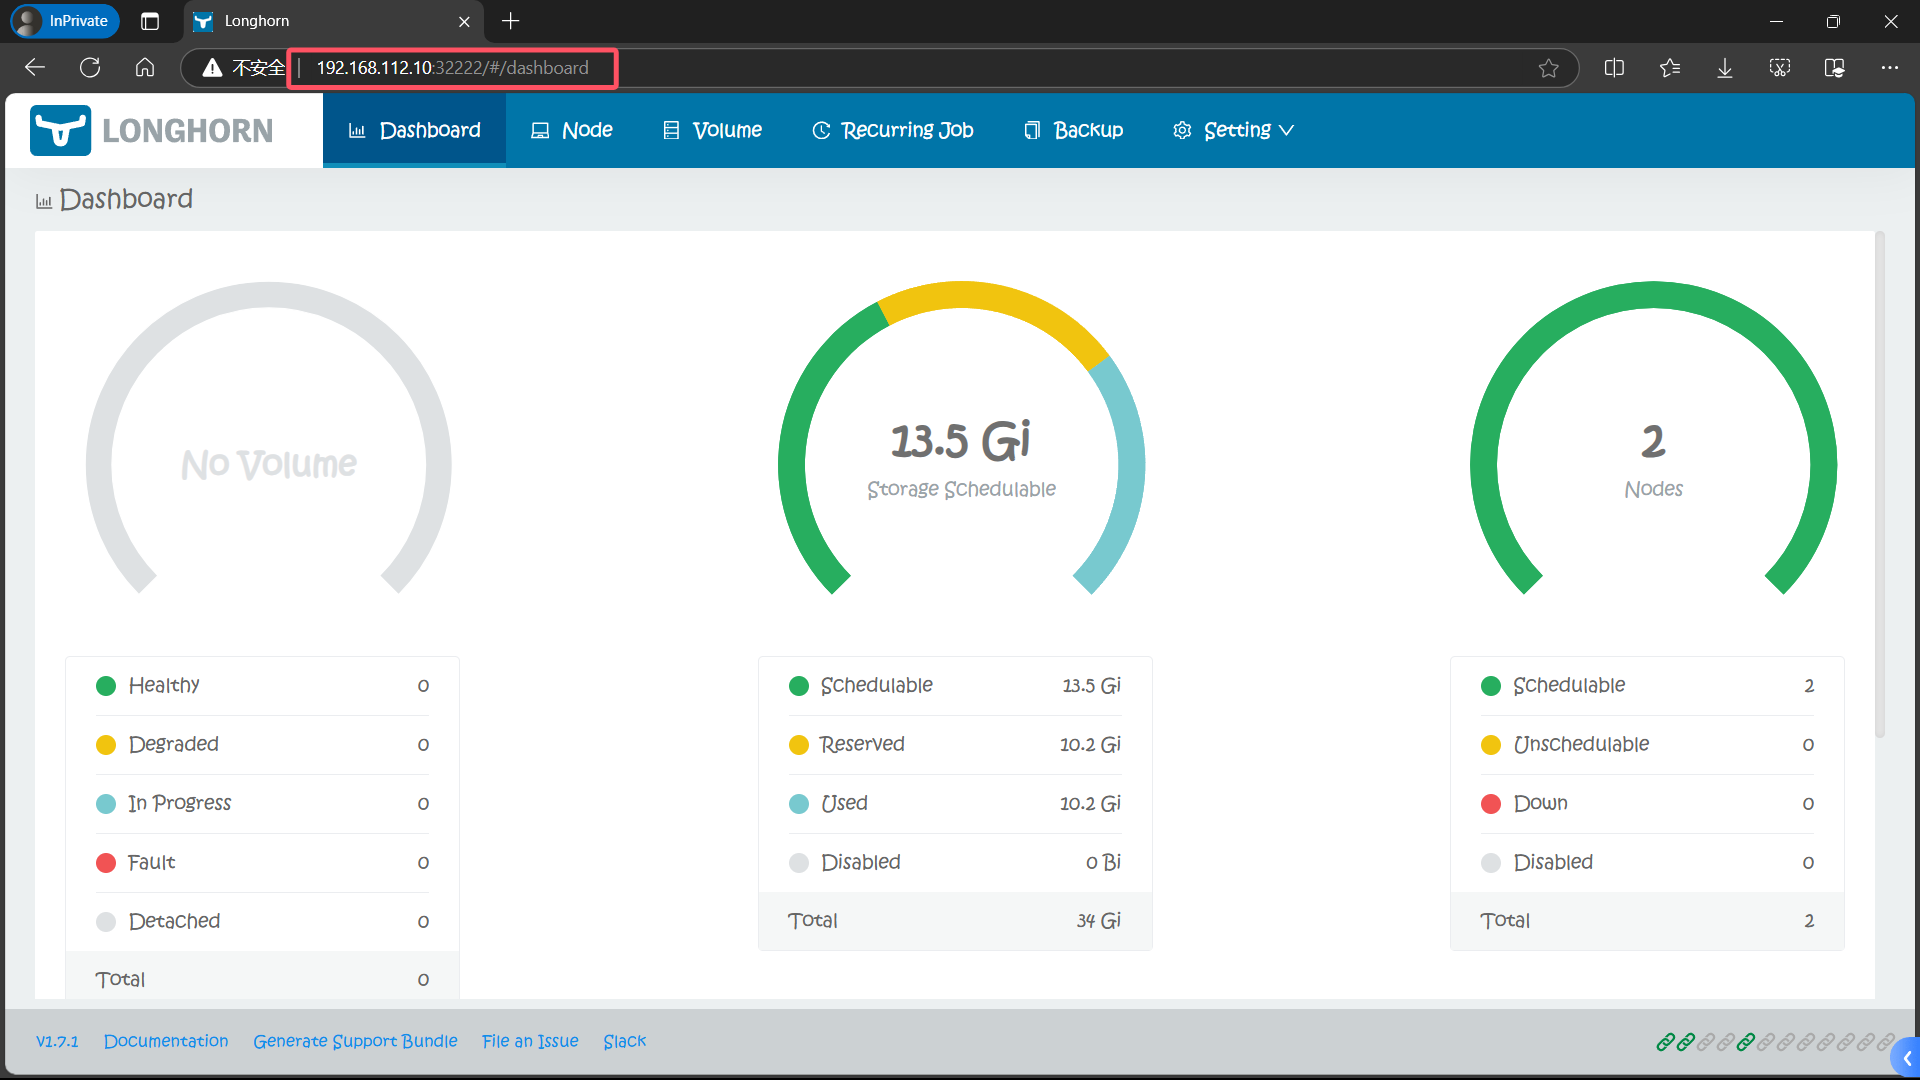1920x1080 pixels.
Task: Click the 13.5 Gi storage gauge value
Action: (960, 441)
